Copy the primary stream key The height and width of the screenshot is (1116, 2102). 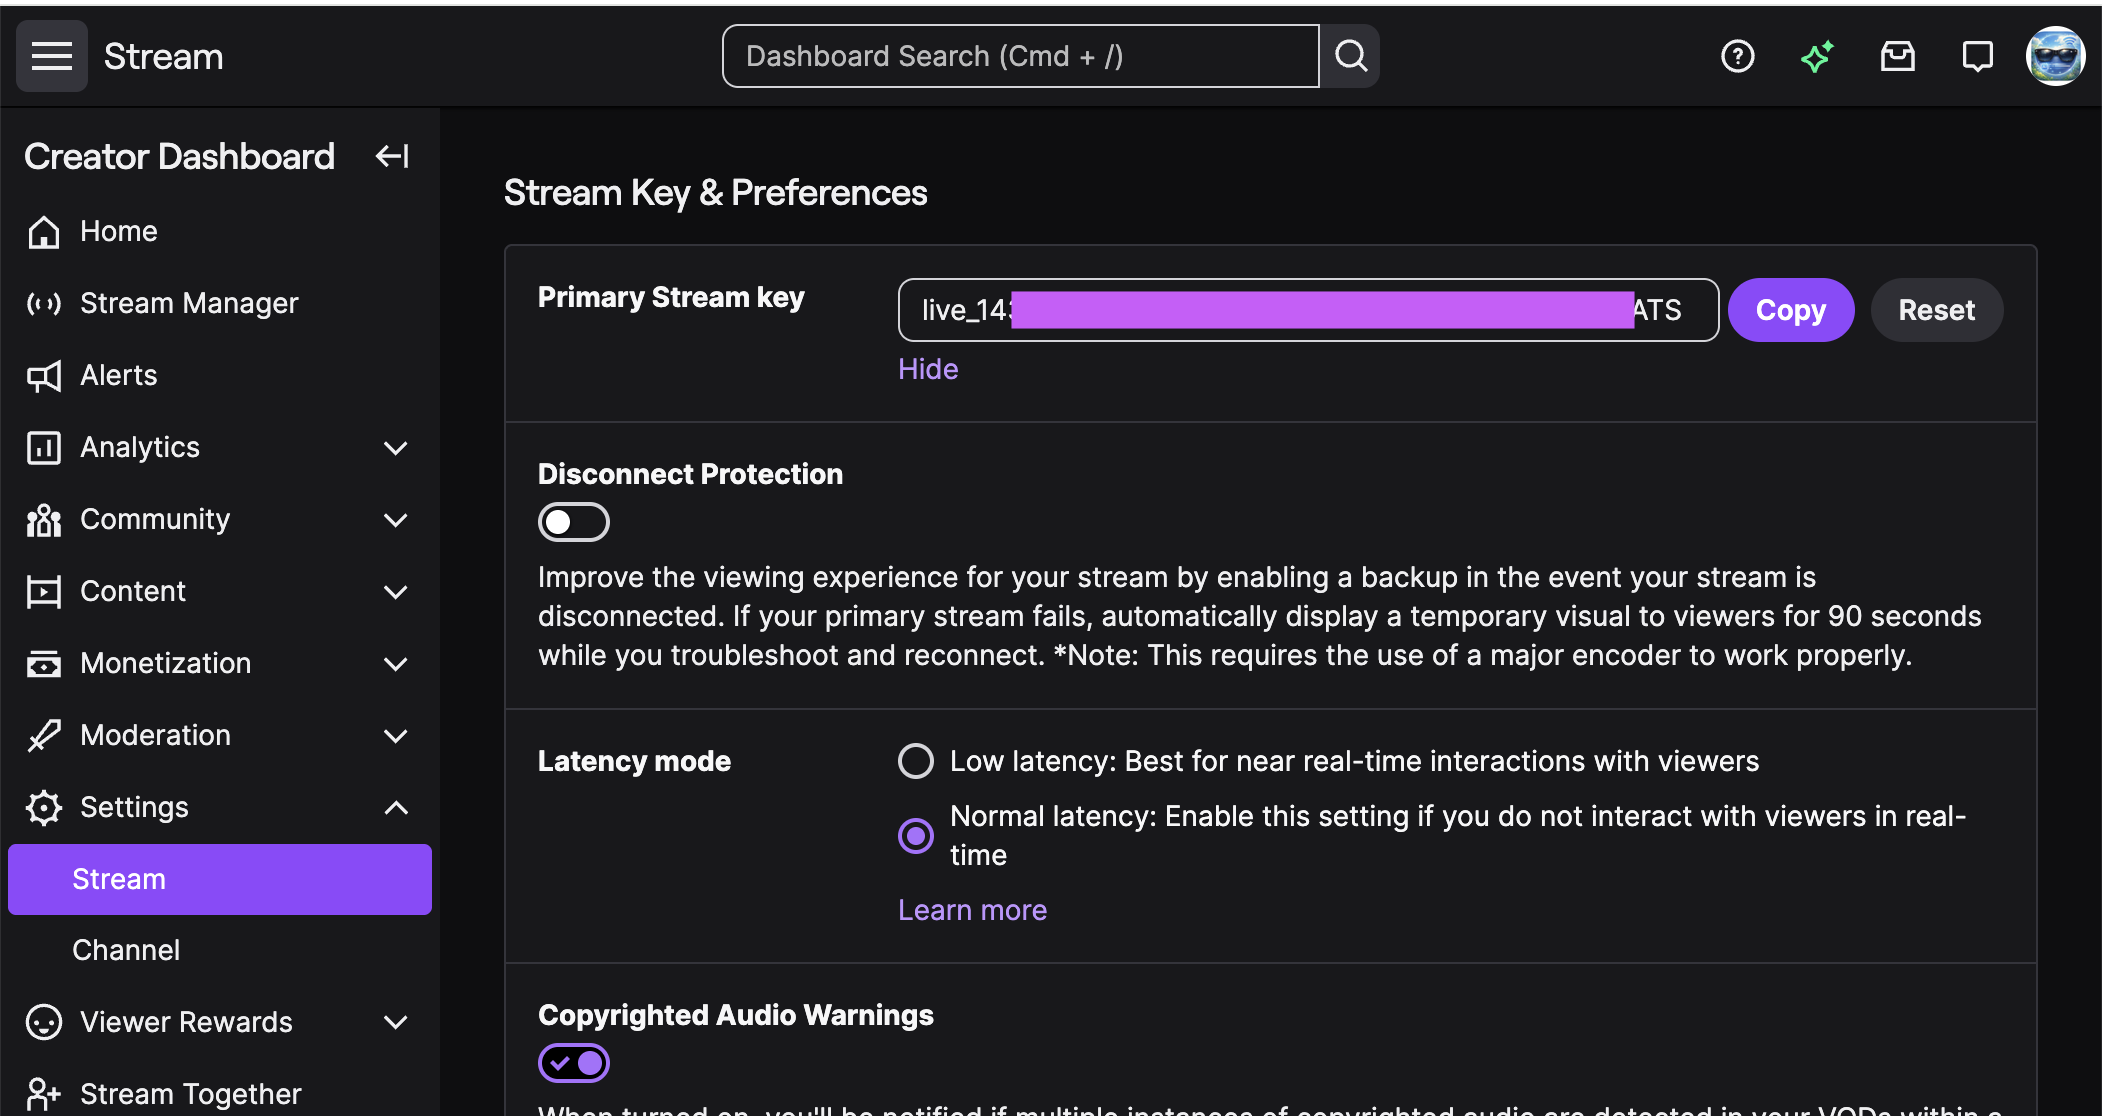1791,310
